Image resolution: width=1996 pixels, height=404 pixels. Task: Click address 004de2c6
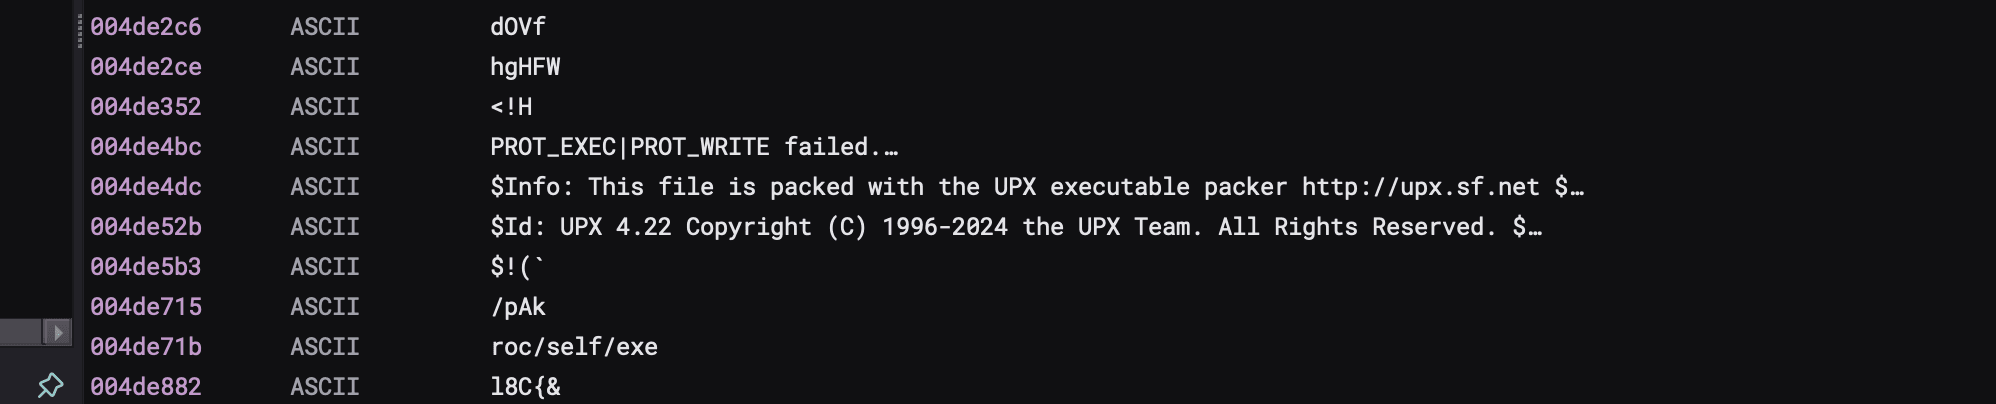coord(146,27)
